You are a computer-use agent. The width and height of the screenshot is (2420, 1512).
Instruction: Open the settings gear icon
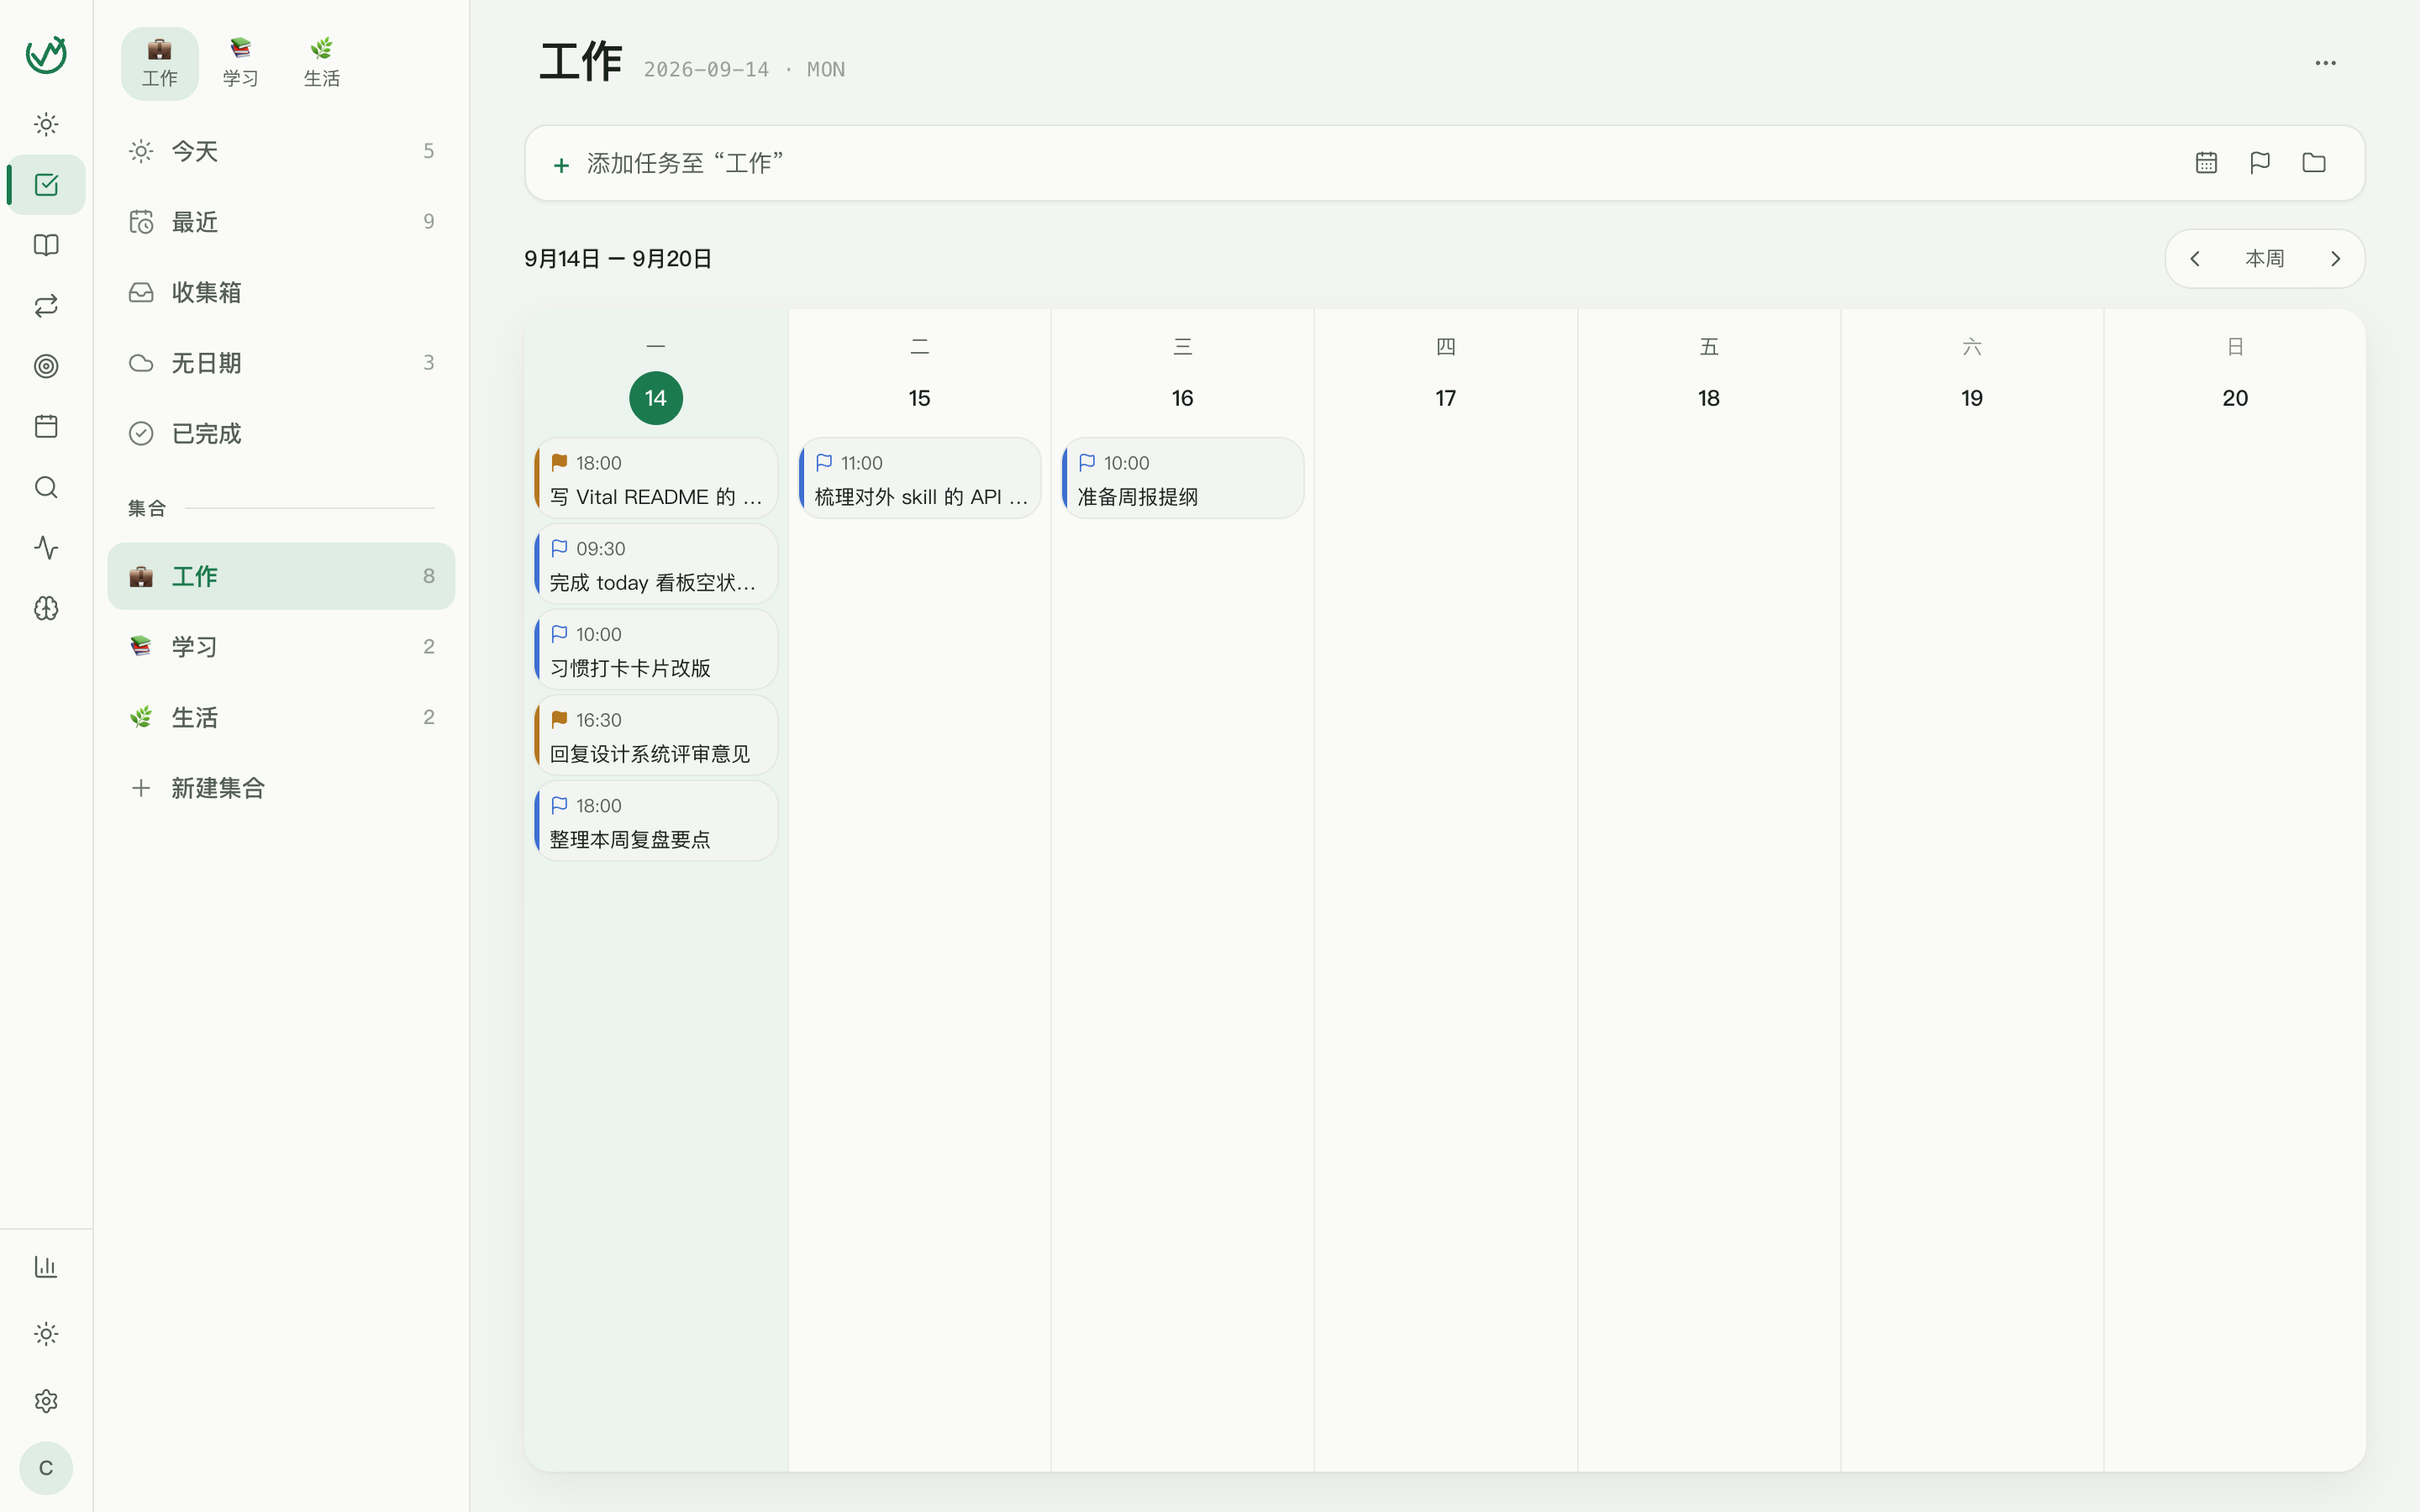coord(46,1401)
